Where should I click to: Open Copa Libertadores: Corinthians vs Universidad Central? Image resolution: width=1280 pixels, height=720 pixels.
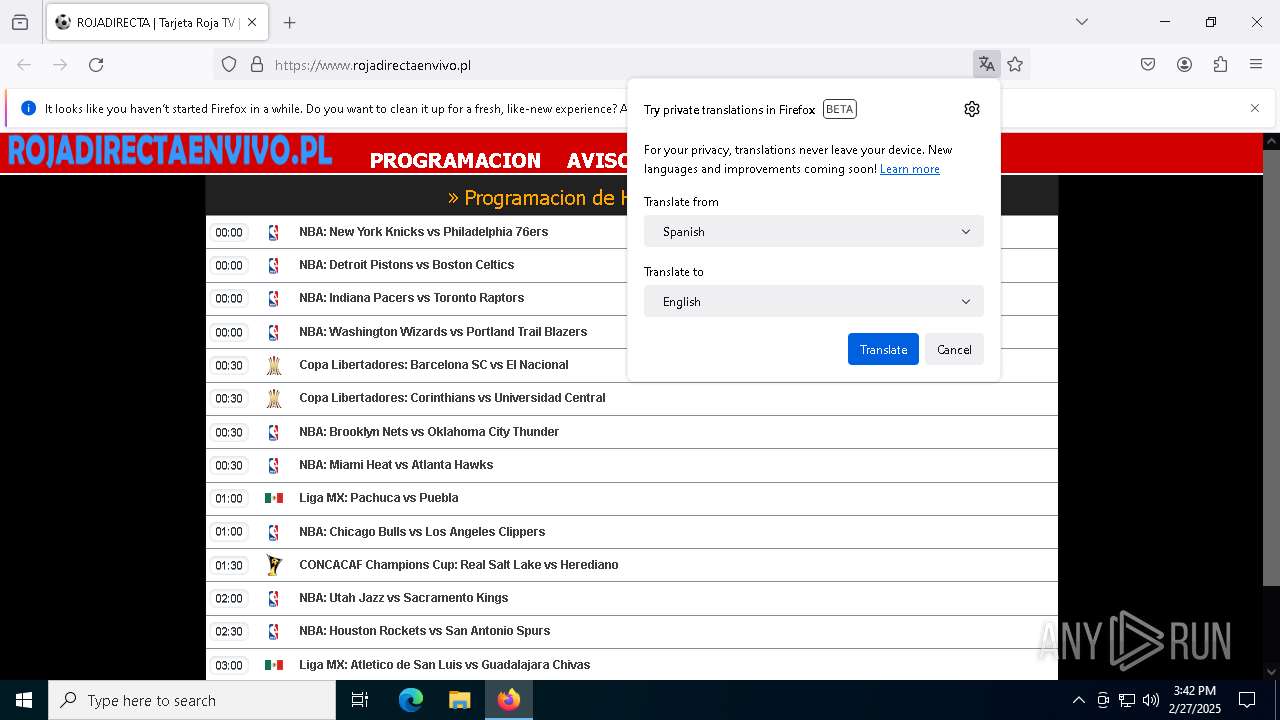pyautogui.click(x=452, y=398)
